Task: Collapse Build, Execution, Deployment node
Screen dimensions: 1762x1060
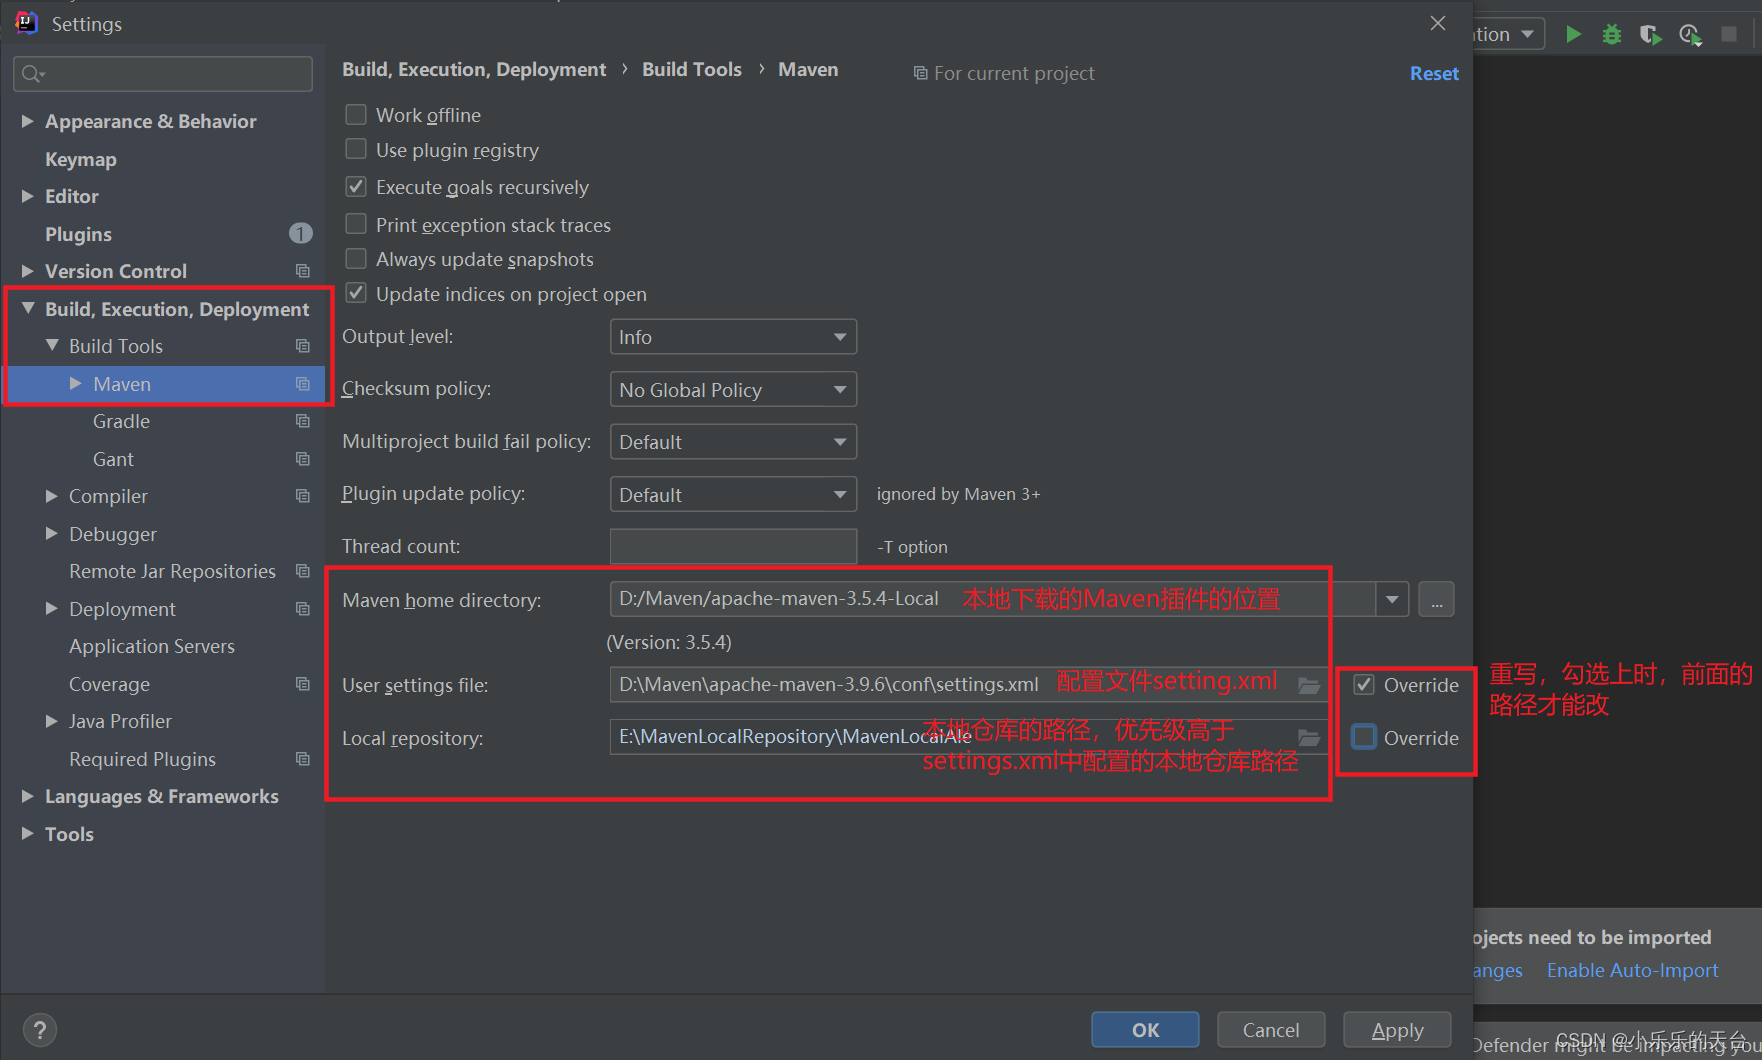Action: (28, 308)
